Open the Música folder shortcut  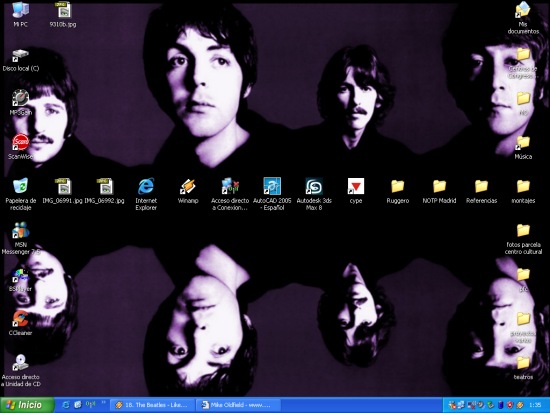[523, 147]
